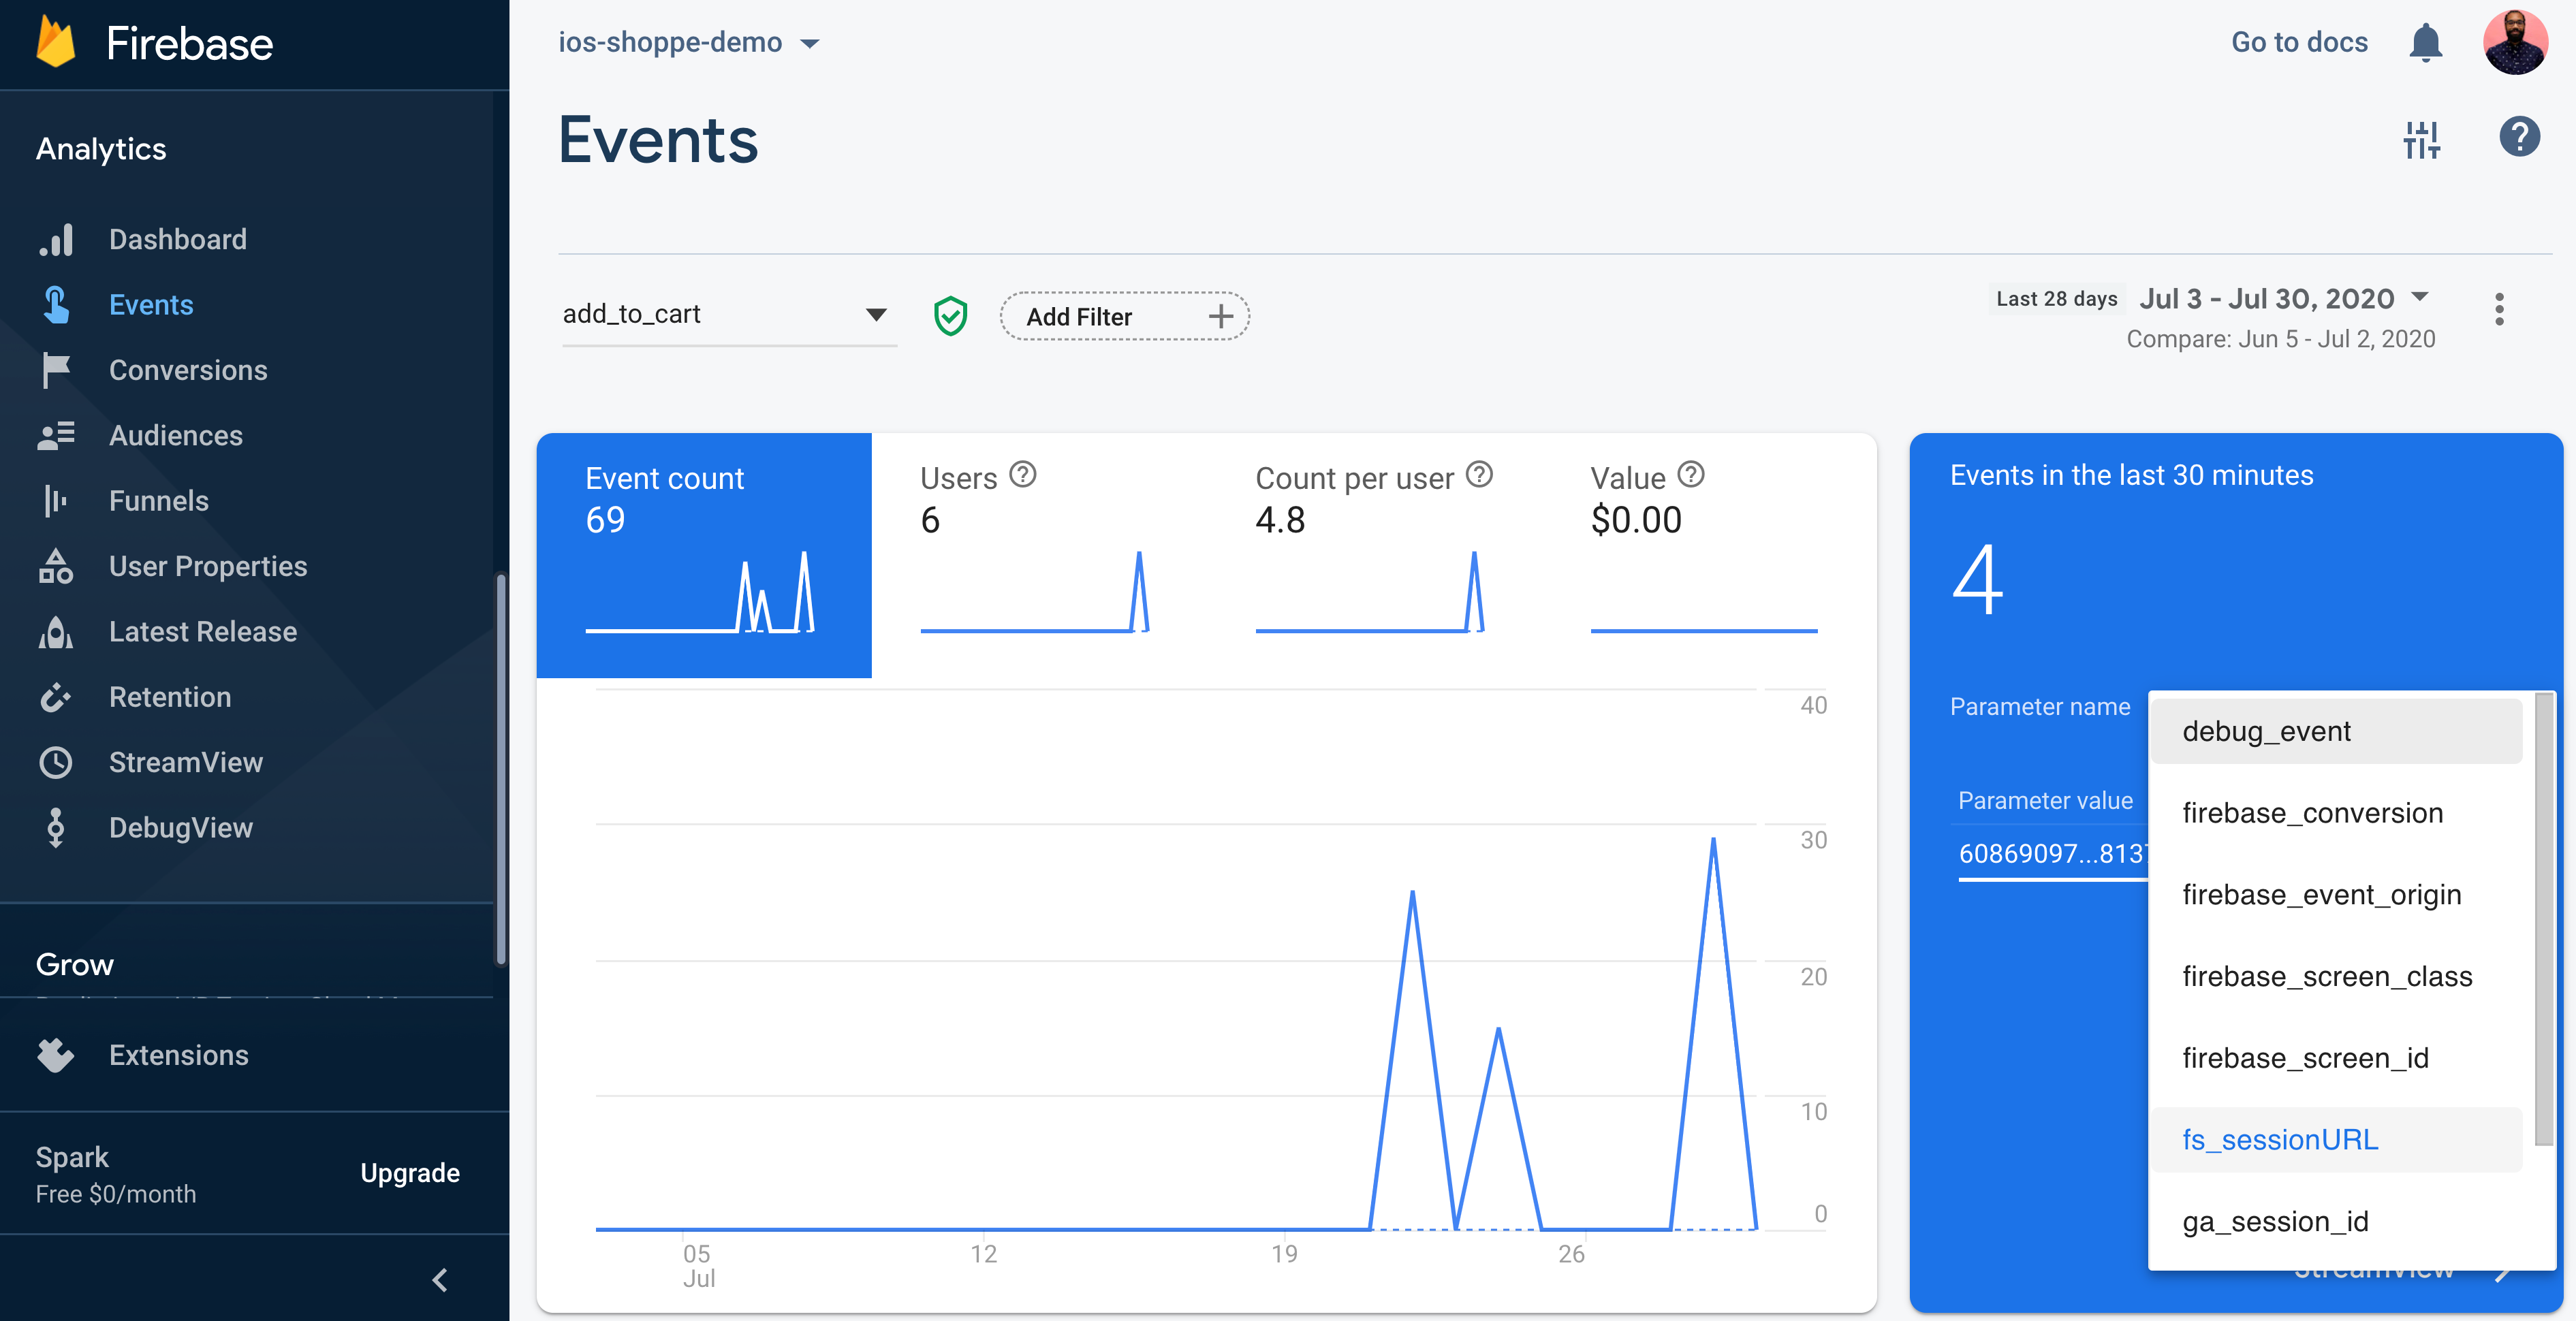Click the plus icon in Add Filter

click(x=1220, y=317)
